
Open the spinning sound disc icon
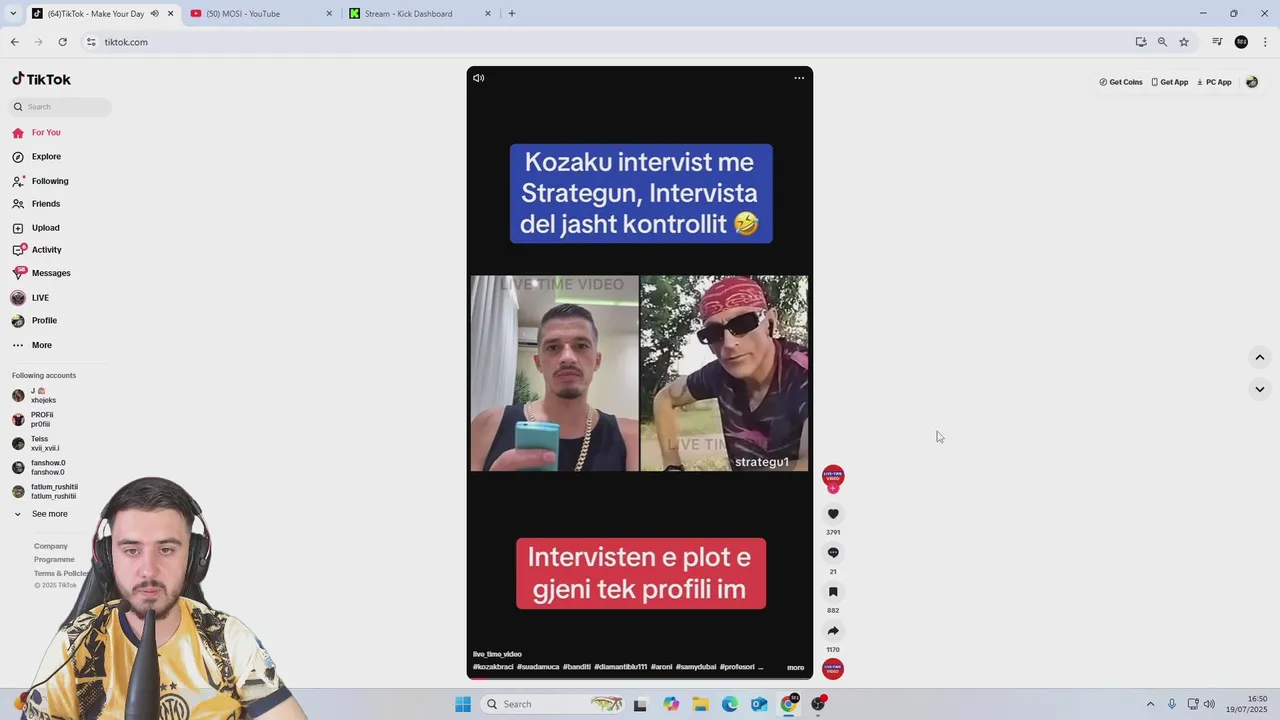833,669
